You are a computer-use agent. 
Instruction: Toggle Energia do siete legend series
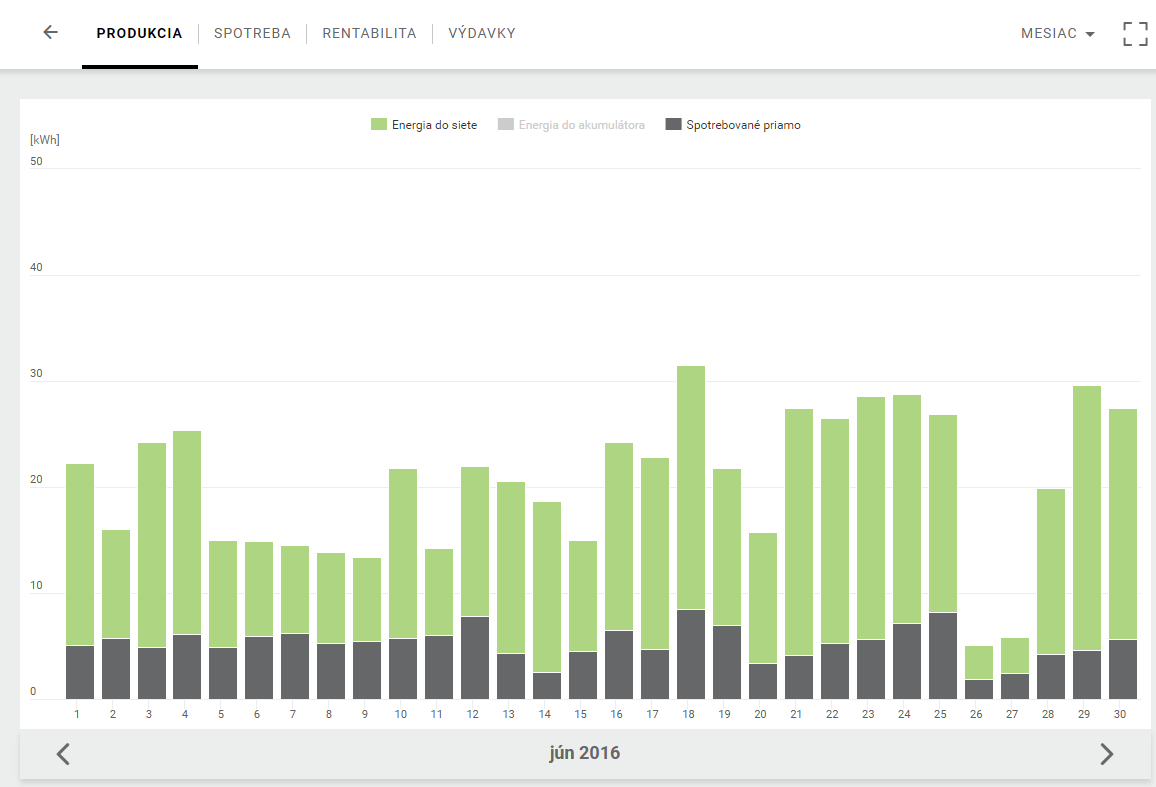tap(424, 125)
